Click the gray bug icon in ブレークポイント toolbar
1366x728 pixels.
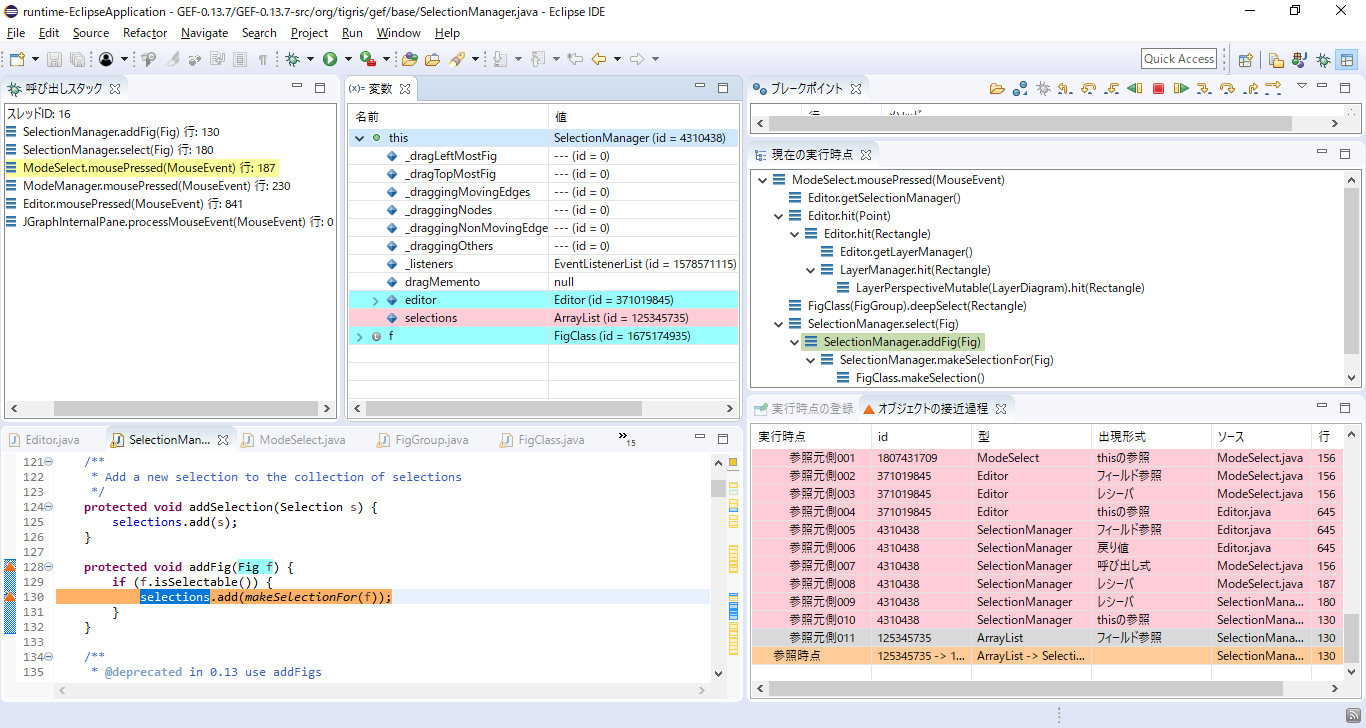1043,88
